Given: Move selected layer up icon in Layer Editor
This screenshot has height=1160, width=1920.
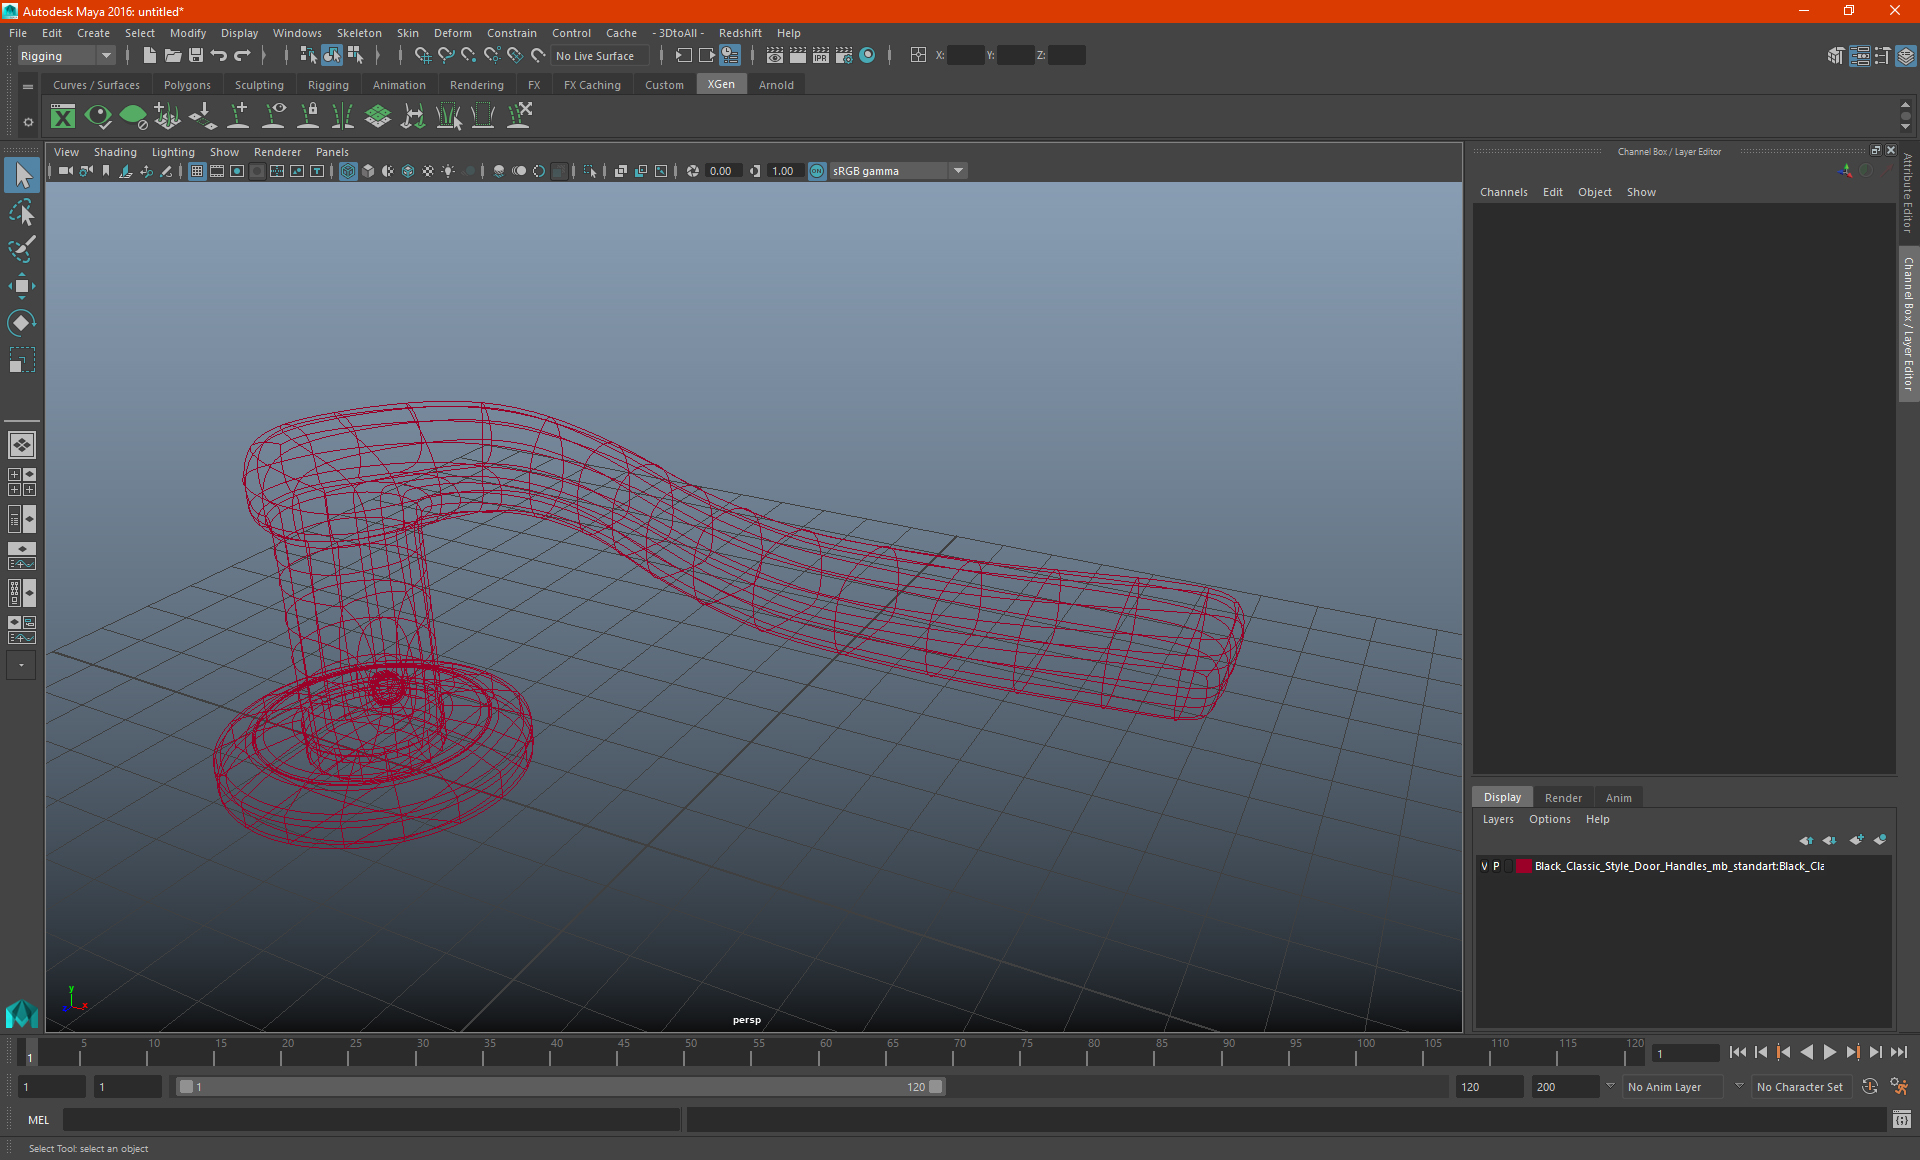Looking at the screenshot, I should pos(1806,840).
